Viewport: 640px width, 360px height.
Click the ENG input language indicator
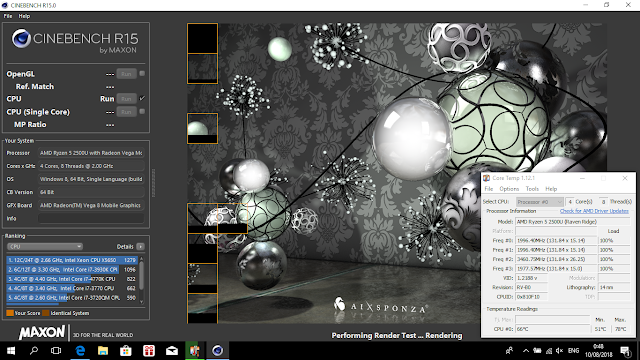pyautogui.click(x=573, y=351)
